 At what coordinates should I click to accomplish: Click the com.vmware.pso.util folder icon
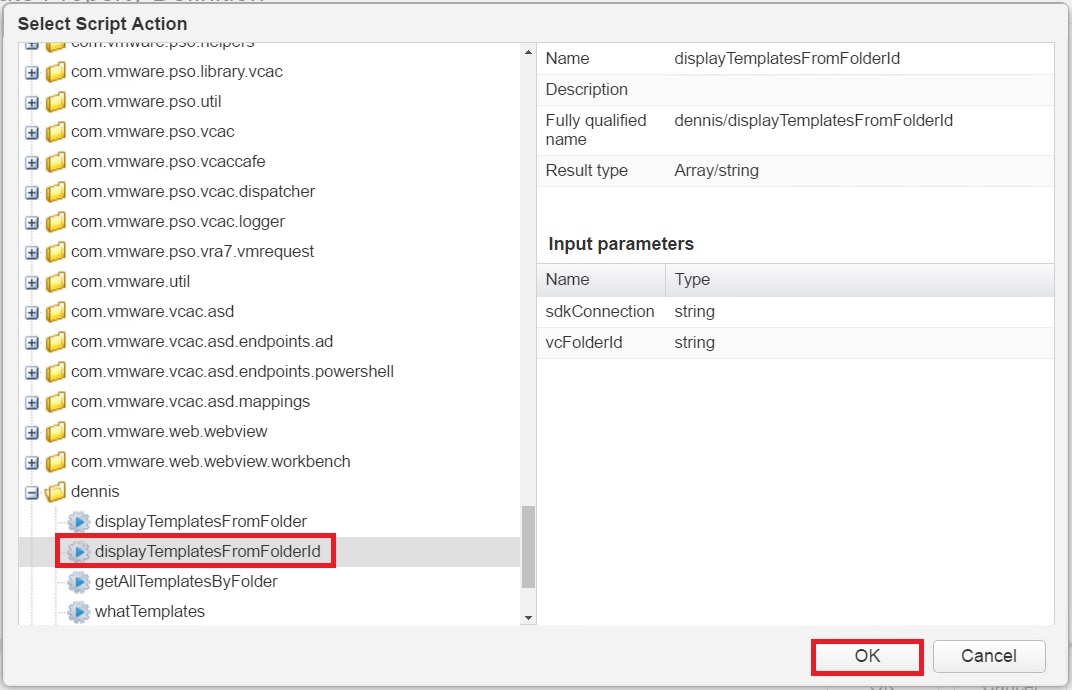tap(55, 102)
